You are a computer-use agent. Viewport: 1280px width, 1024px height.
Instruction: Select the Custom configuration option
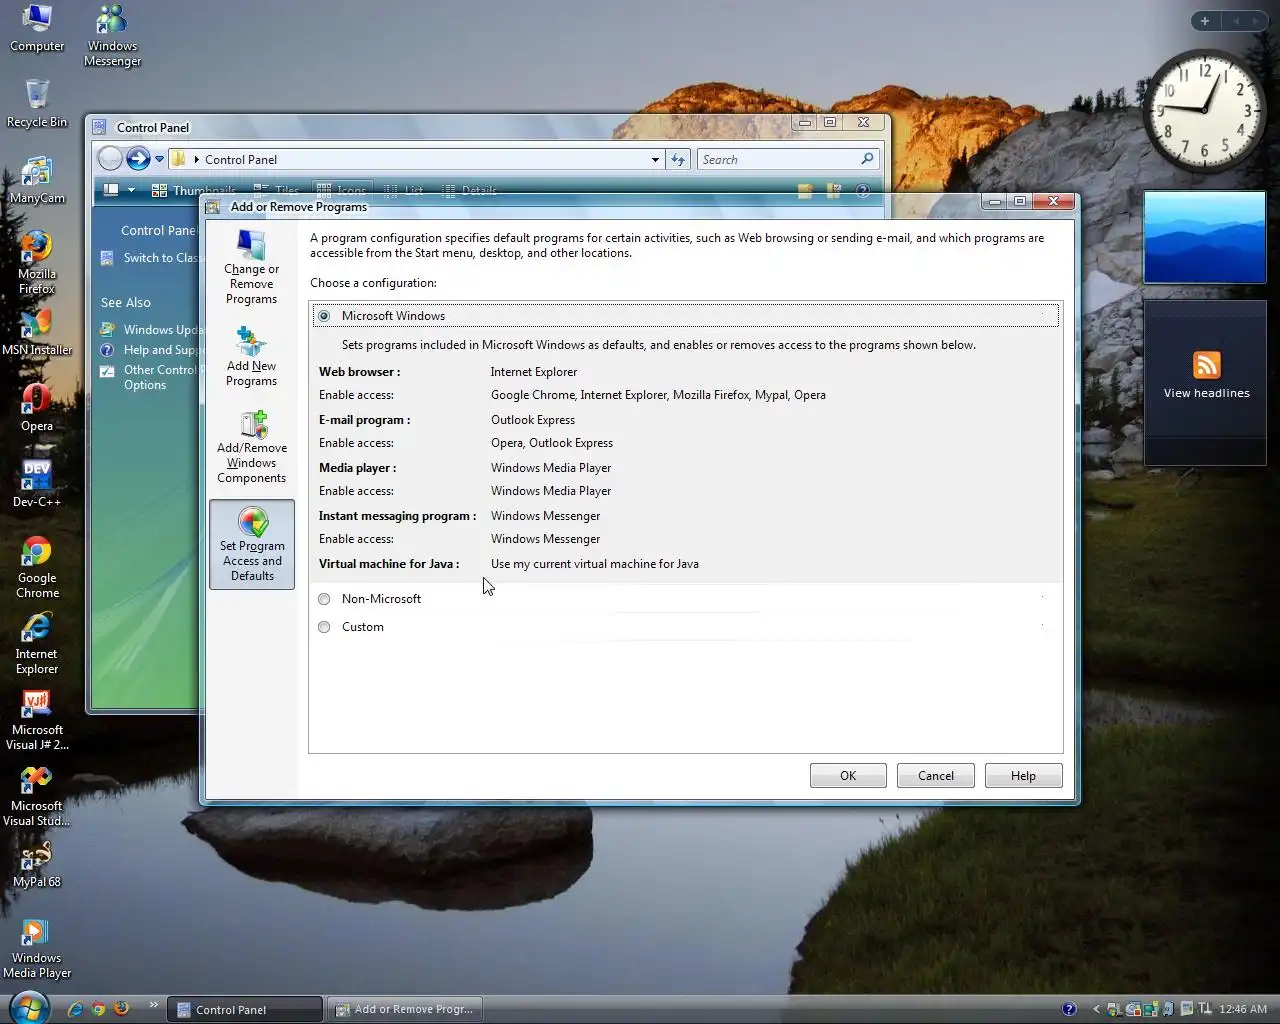(324, 627)
